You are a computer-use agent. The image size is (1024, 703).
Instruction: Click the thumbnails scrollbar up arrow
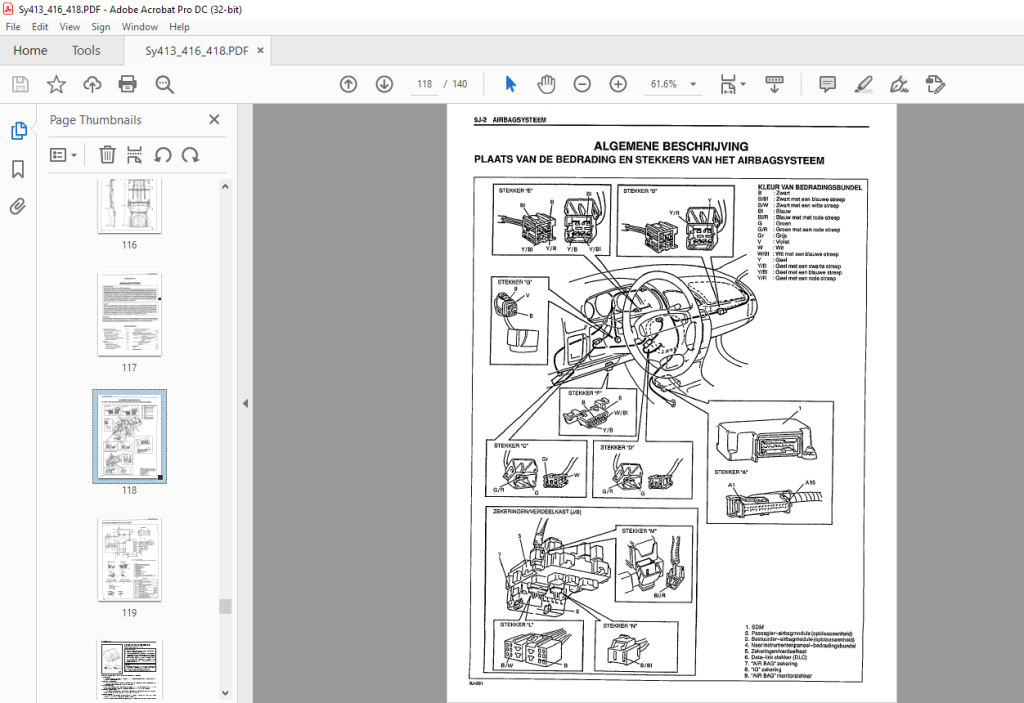tap(225, 187)
